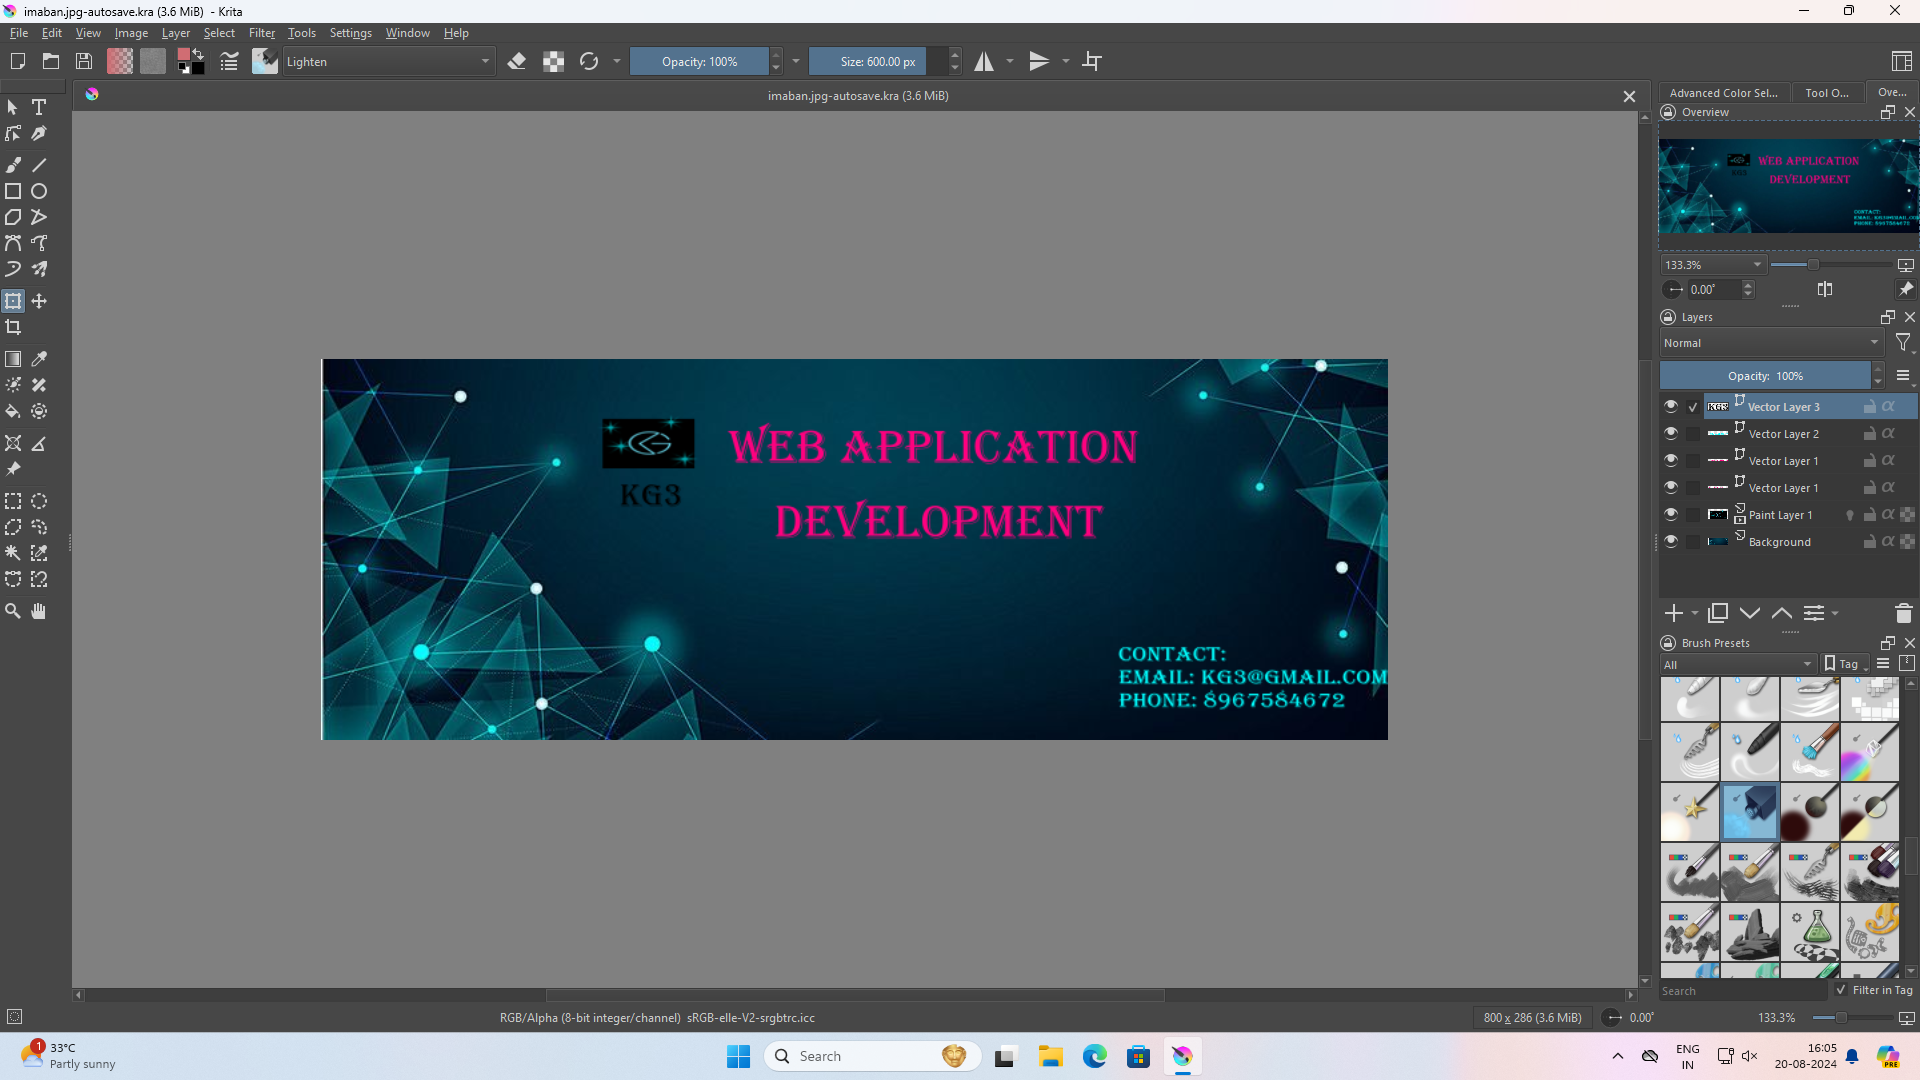The width and height of the screenshot is (1920, 1080).
Task: Toggle visibility of Paint Layer 1
Action: 1671,514
